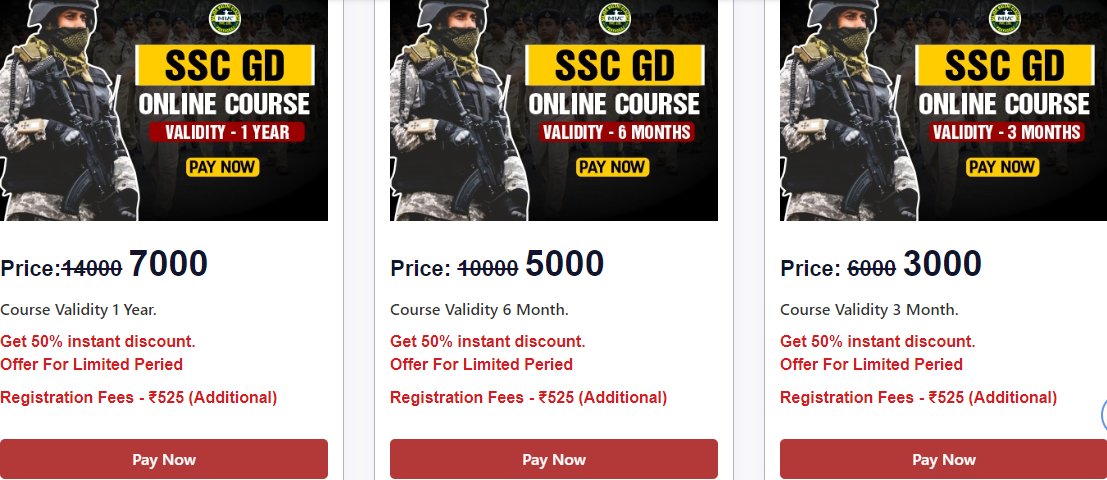Viewport: 1107px width, 480px height.
Task: Open the SSC GD 6 Months course banner
Action: point(554,110)
